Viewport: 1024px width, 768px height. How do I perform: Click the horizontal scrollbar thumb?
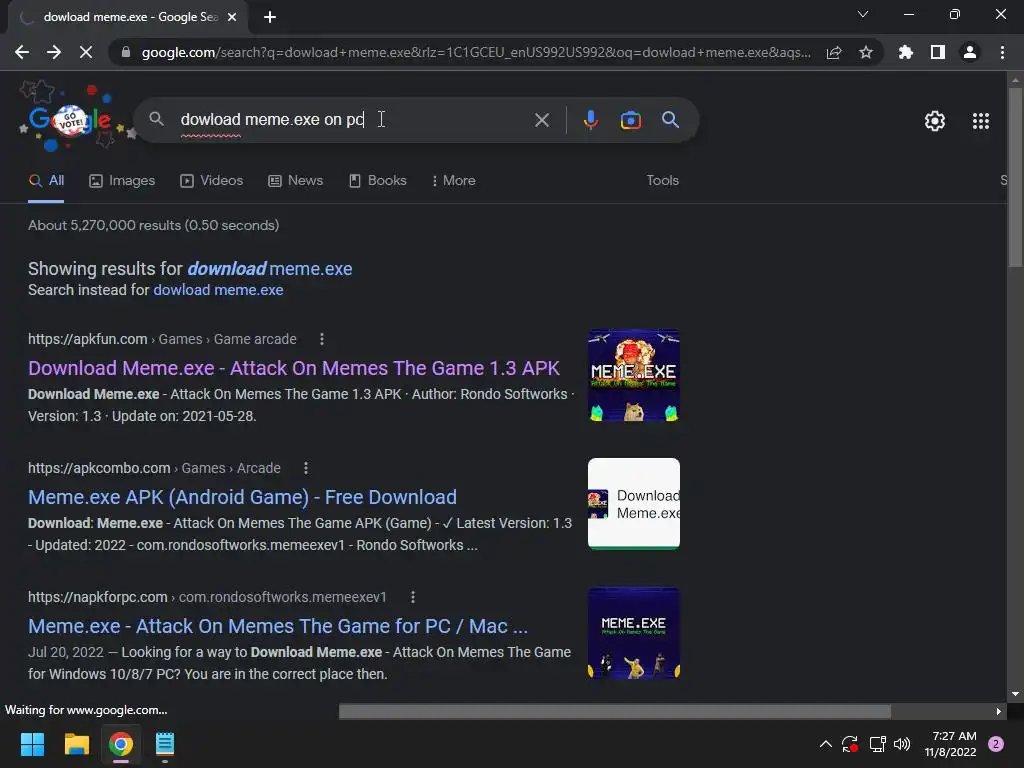(615, 711)
